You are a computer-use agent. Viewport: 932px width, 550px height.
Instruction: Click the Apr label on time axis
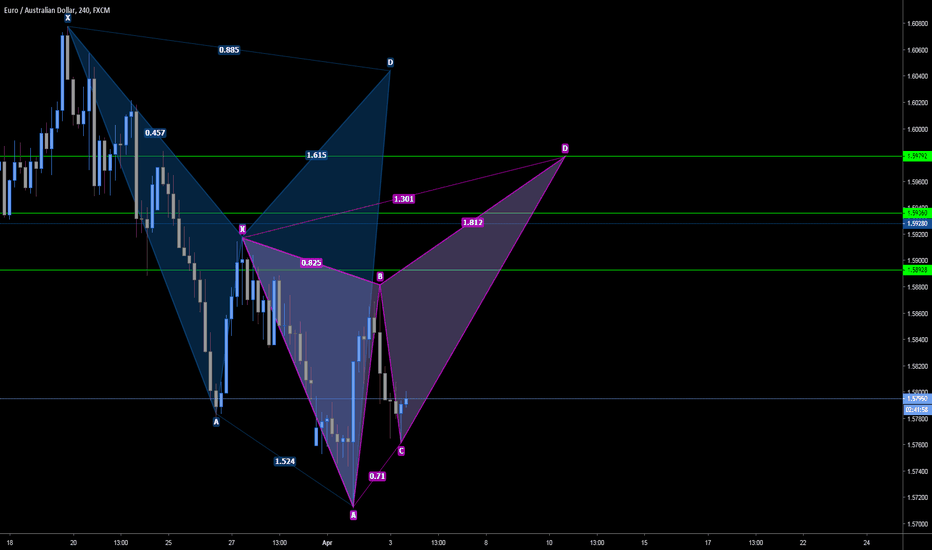tap(326, 543)
